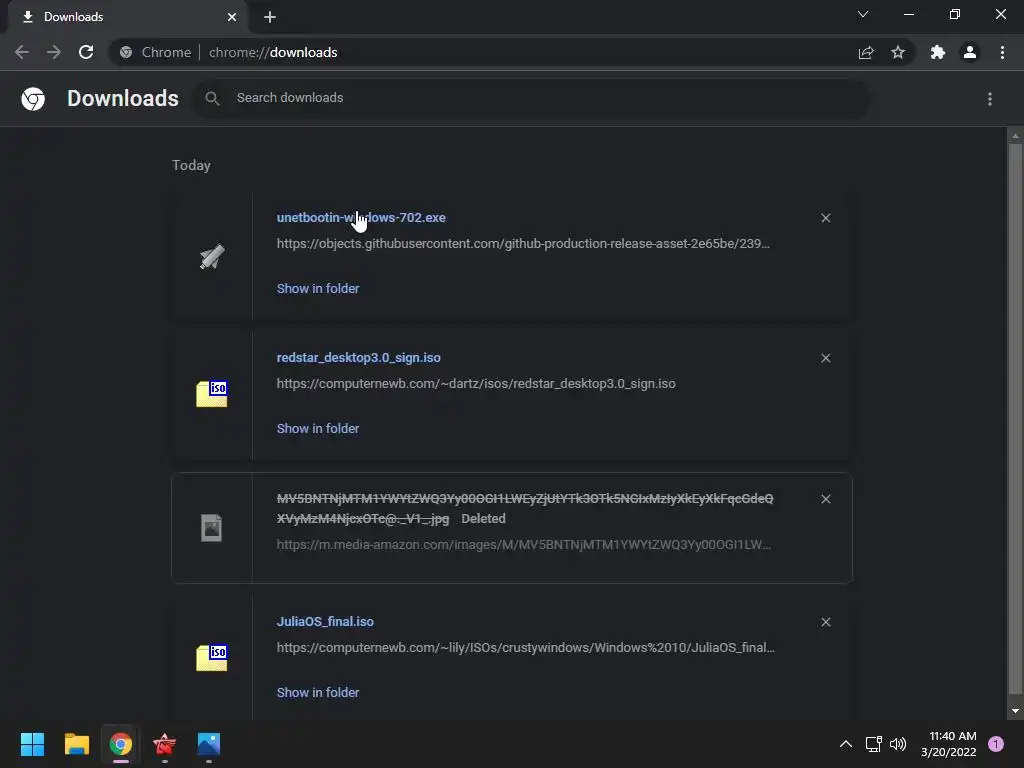Open a new tab with the plus button

coord(270,17)
